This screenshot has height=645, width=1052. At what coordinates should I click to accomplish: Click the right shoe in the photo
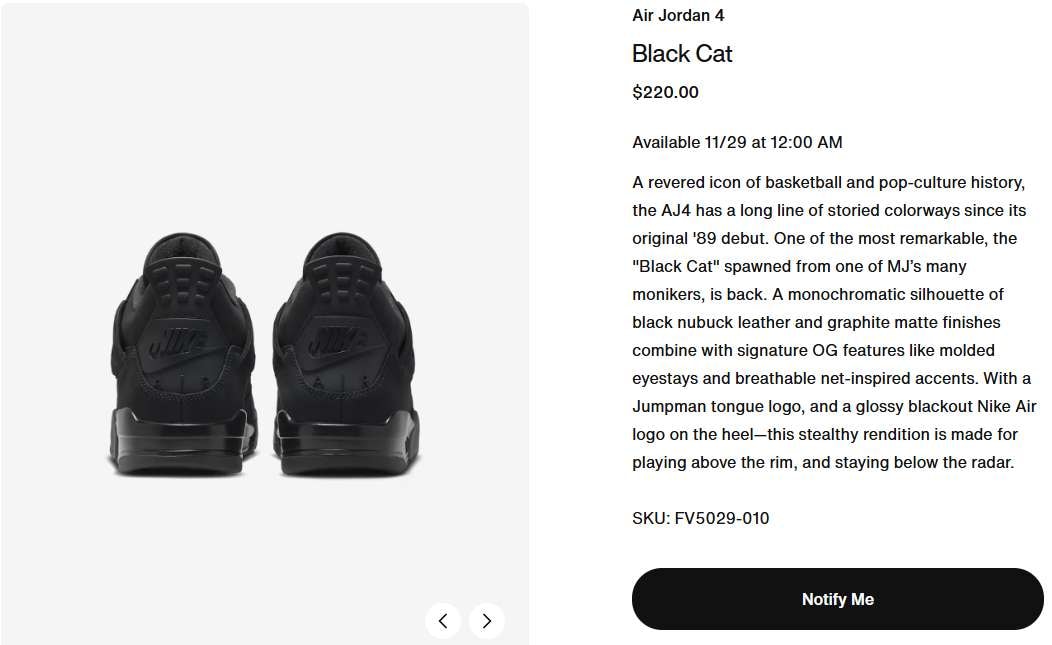pyautogui.click(x=344, y=360)
